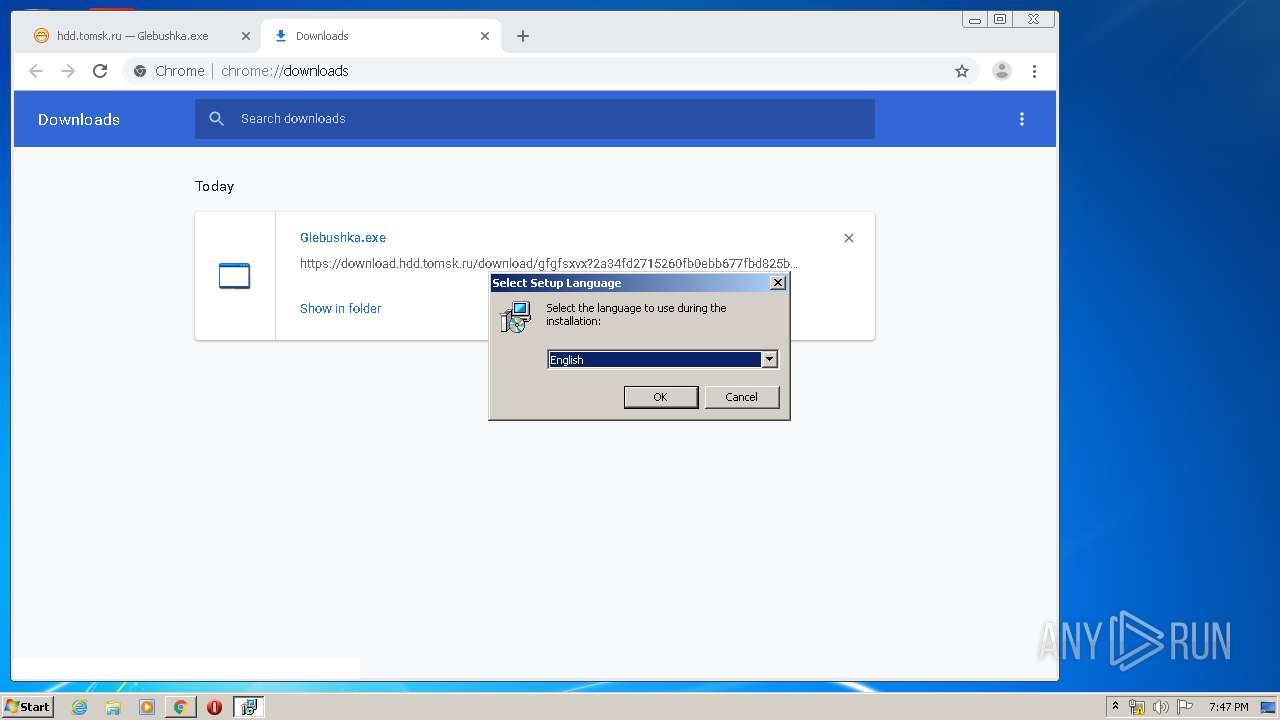This screenshot has height=720, width=1280.
Task: Click the address bar chrome://downloads
Action: tap(285, 71)
